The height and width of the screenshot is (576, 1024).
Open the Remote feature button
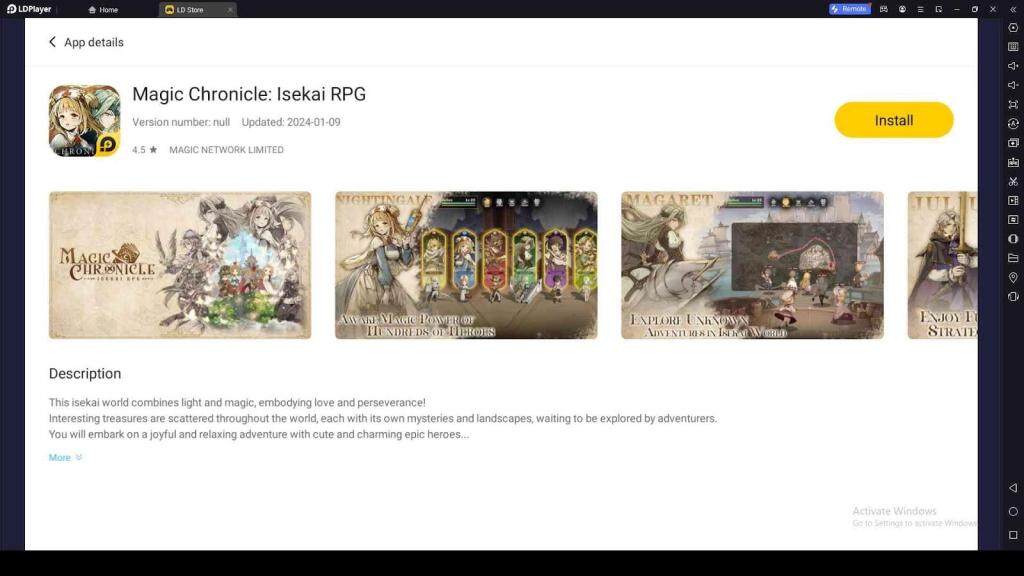(850, 9)
